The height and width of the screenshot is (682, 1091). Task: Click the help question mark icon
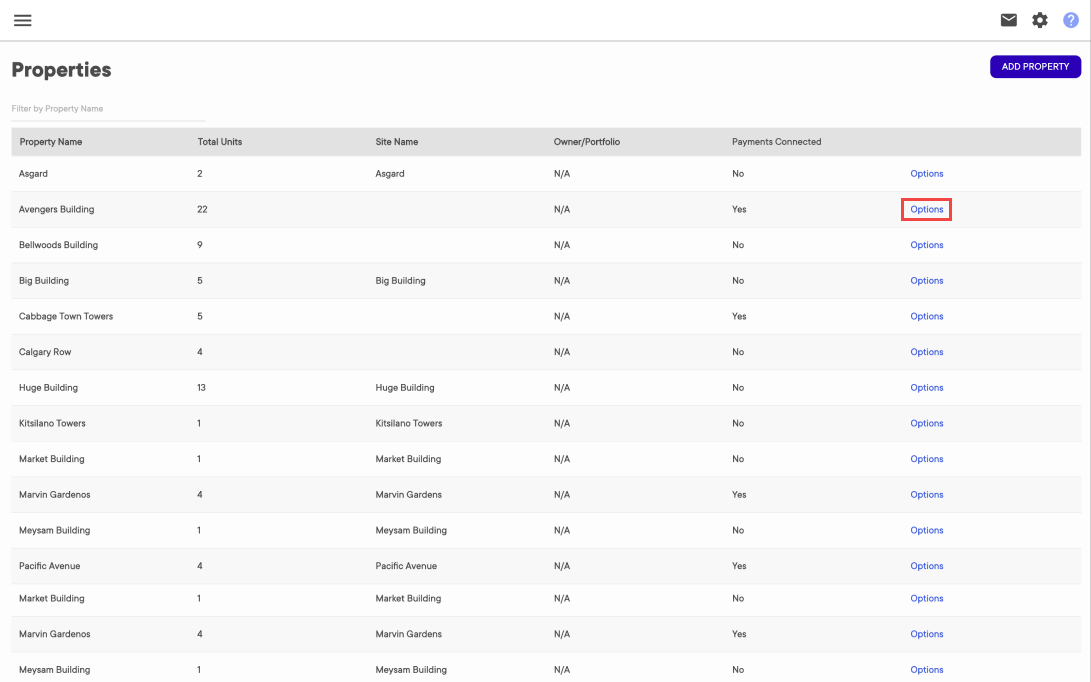tap(1069, 19)
